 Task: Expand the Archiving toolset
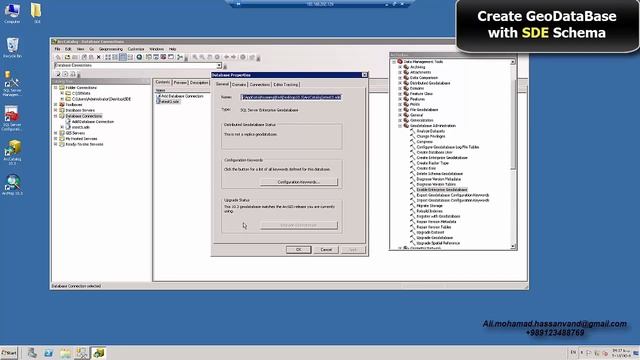coord(400,67)
